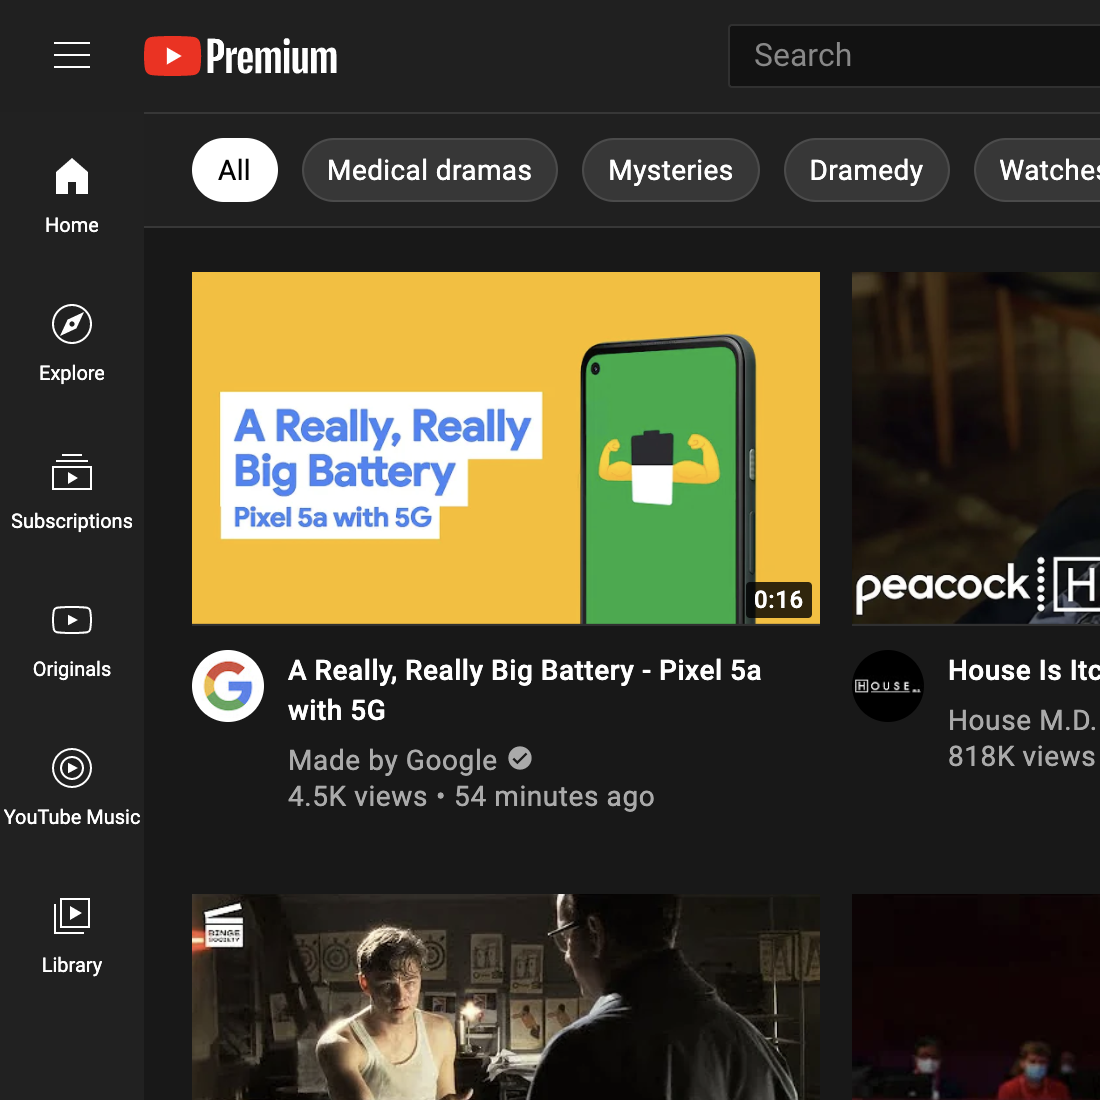This screenshot has width=1100, height=1100.
Task: Open the Subscriptions icon
Action: tap(71, 472)
